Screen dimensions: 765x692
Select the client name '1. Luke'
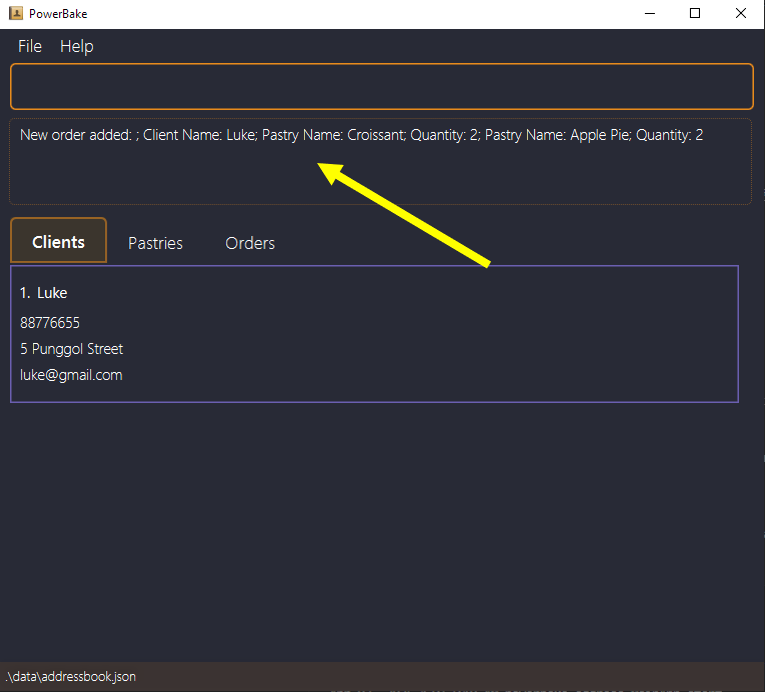tap(43, 293)
